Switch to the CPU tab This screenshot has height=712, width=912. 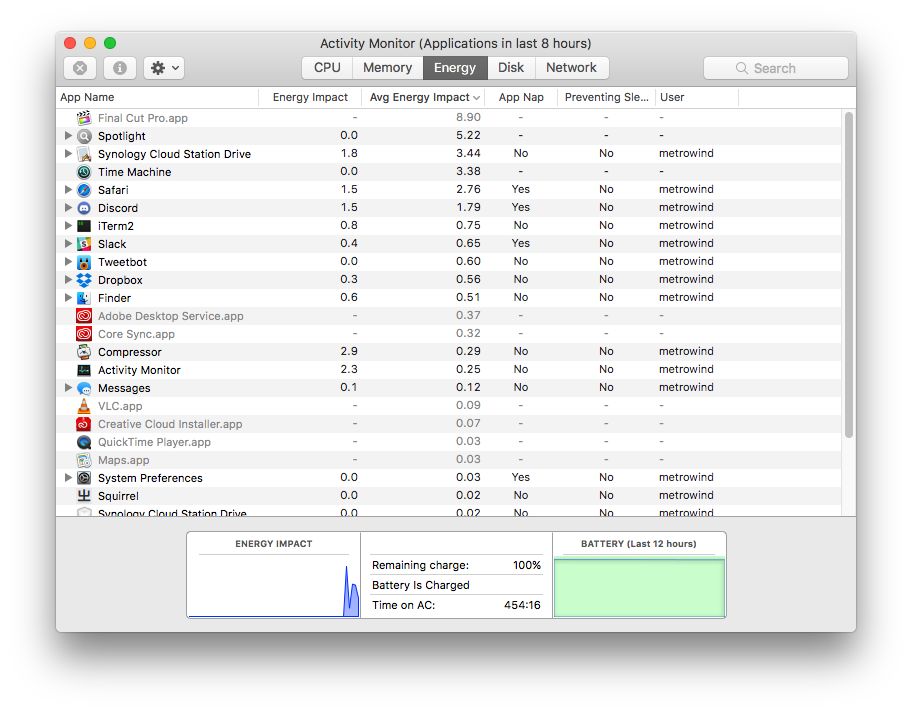coord(327,68)
